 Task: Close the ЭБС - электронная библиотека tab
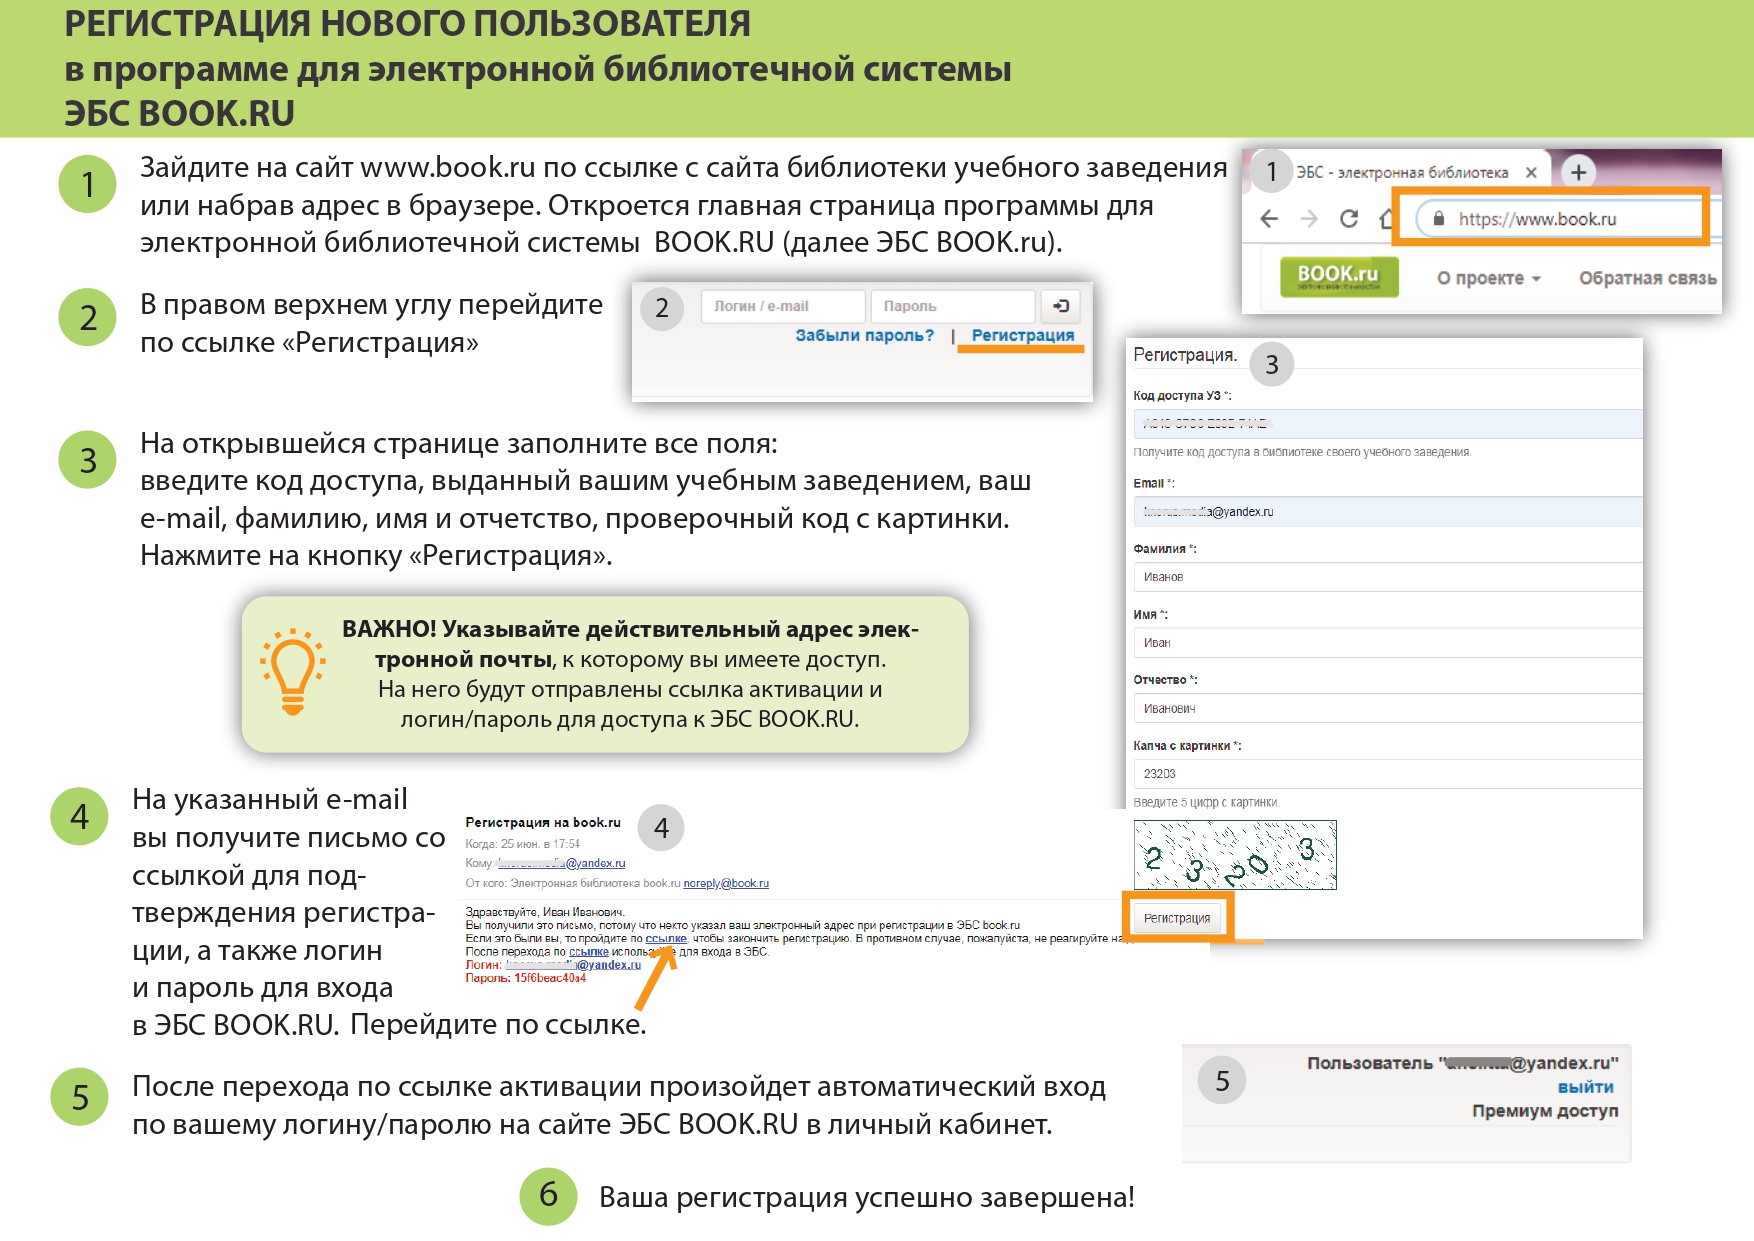point(1531,173)
